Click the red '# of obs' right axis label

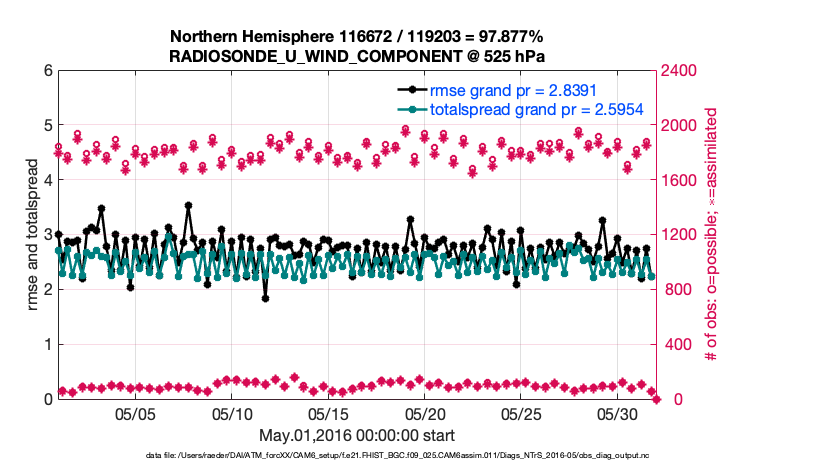tap(712, 235)
